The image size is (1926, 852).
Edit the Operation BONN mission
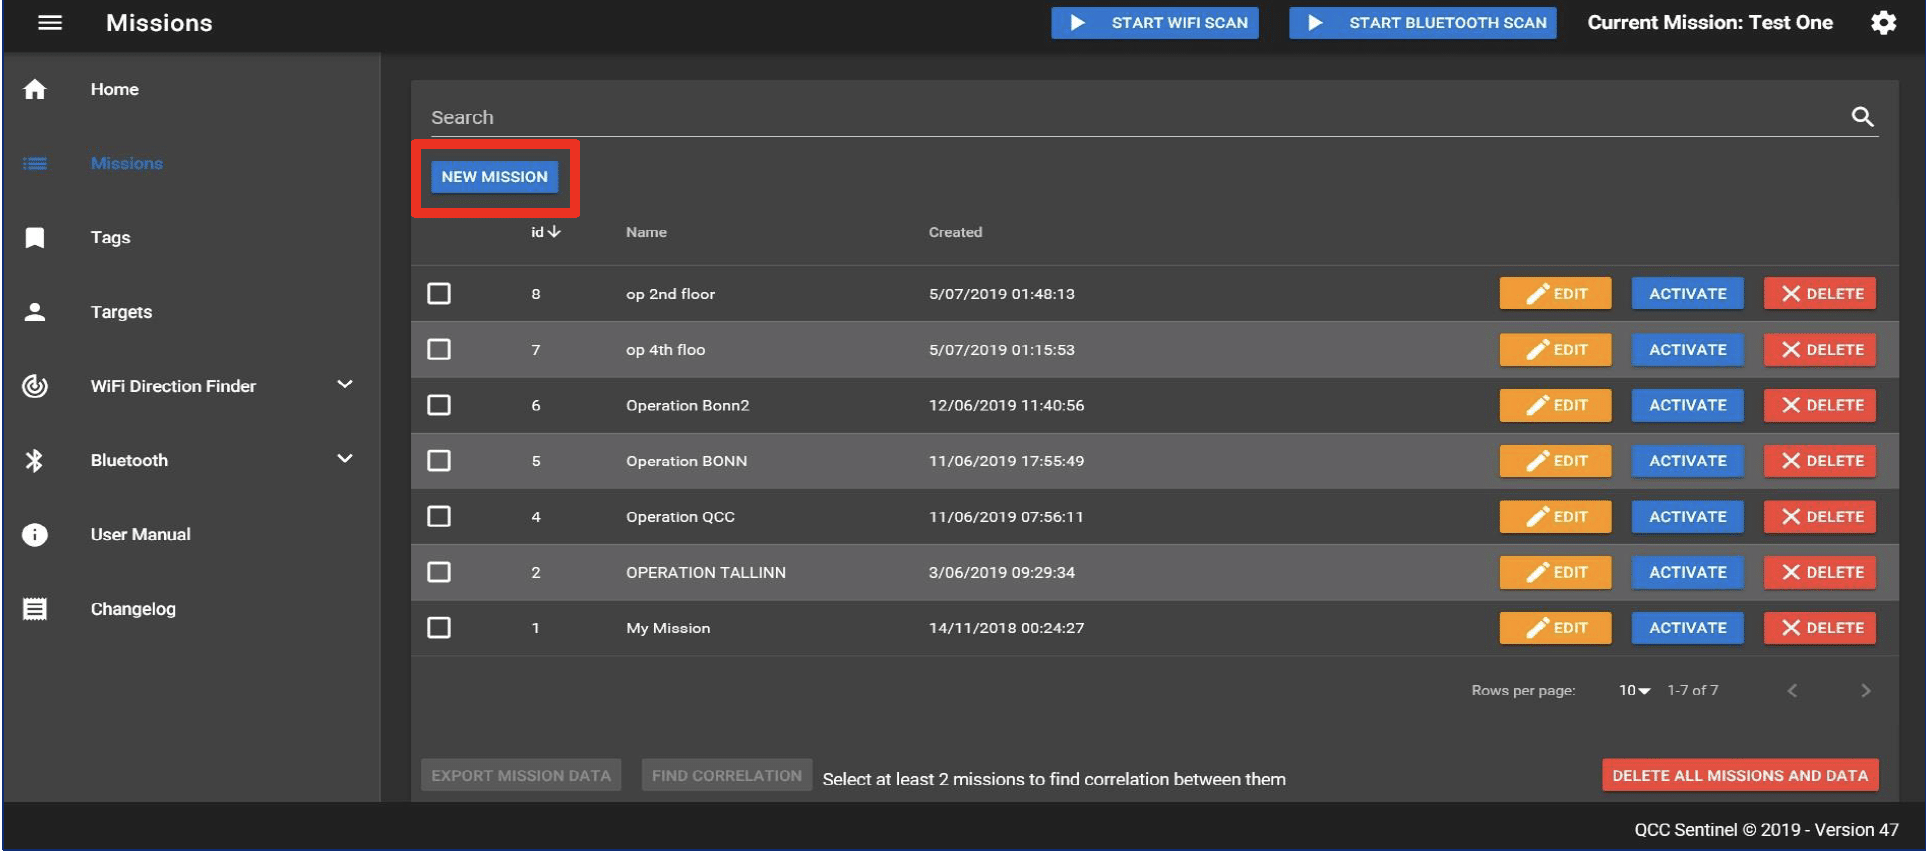click(1555, 460)
